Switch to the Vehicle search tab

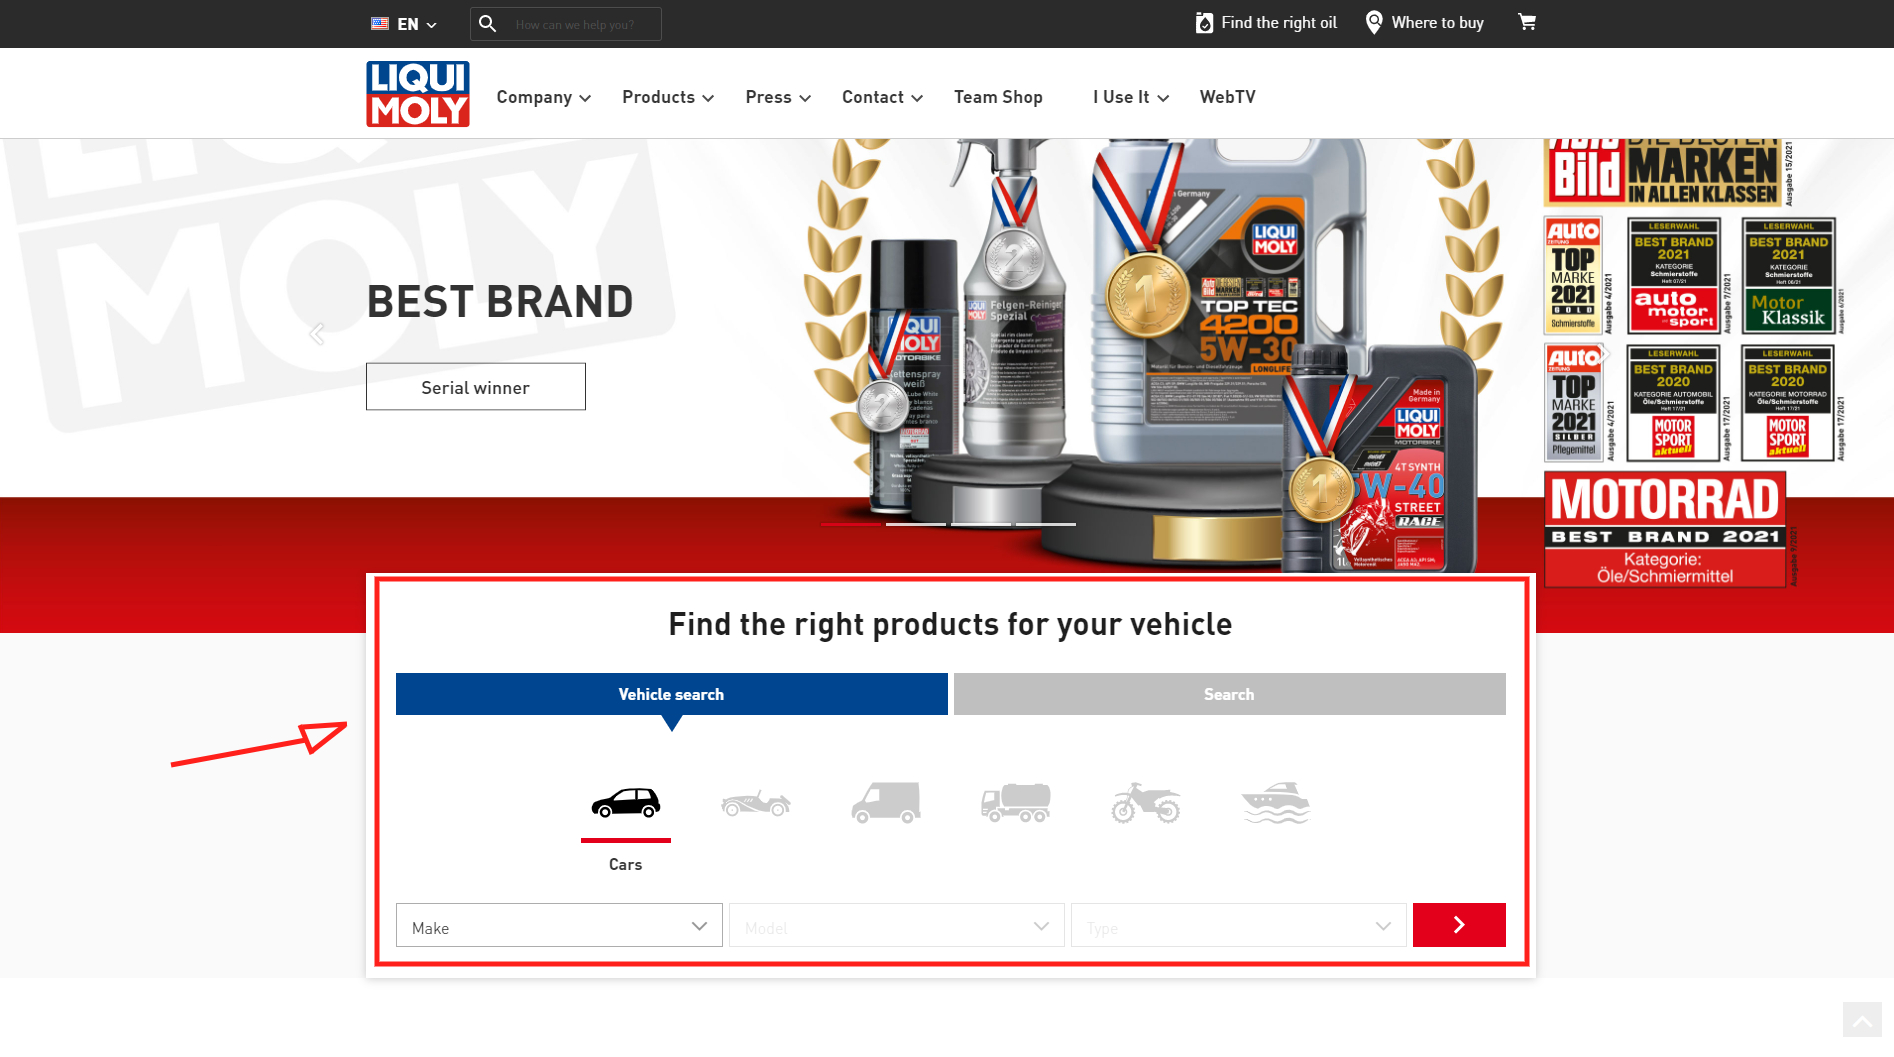(x=672, y=694)
